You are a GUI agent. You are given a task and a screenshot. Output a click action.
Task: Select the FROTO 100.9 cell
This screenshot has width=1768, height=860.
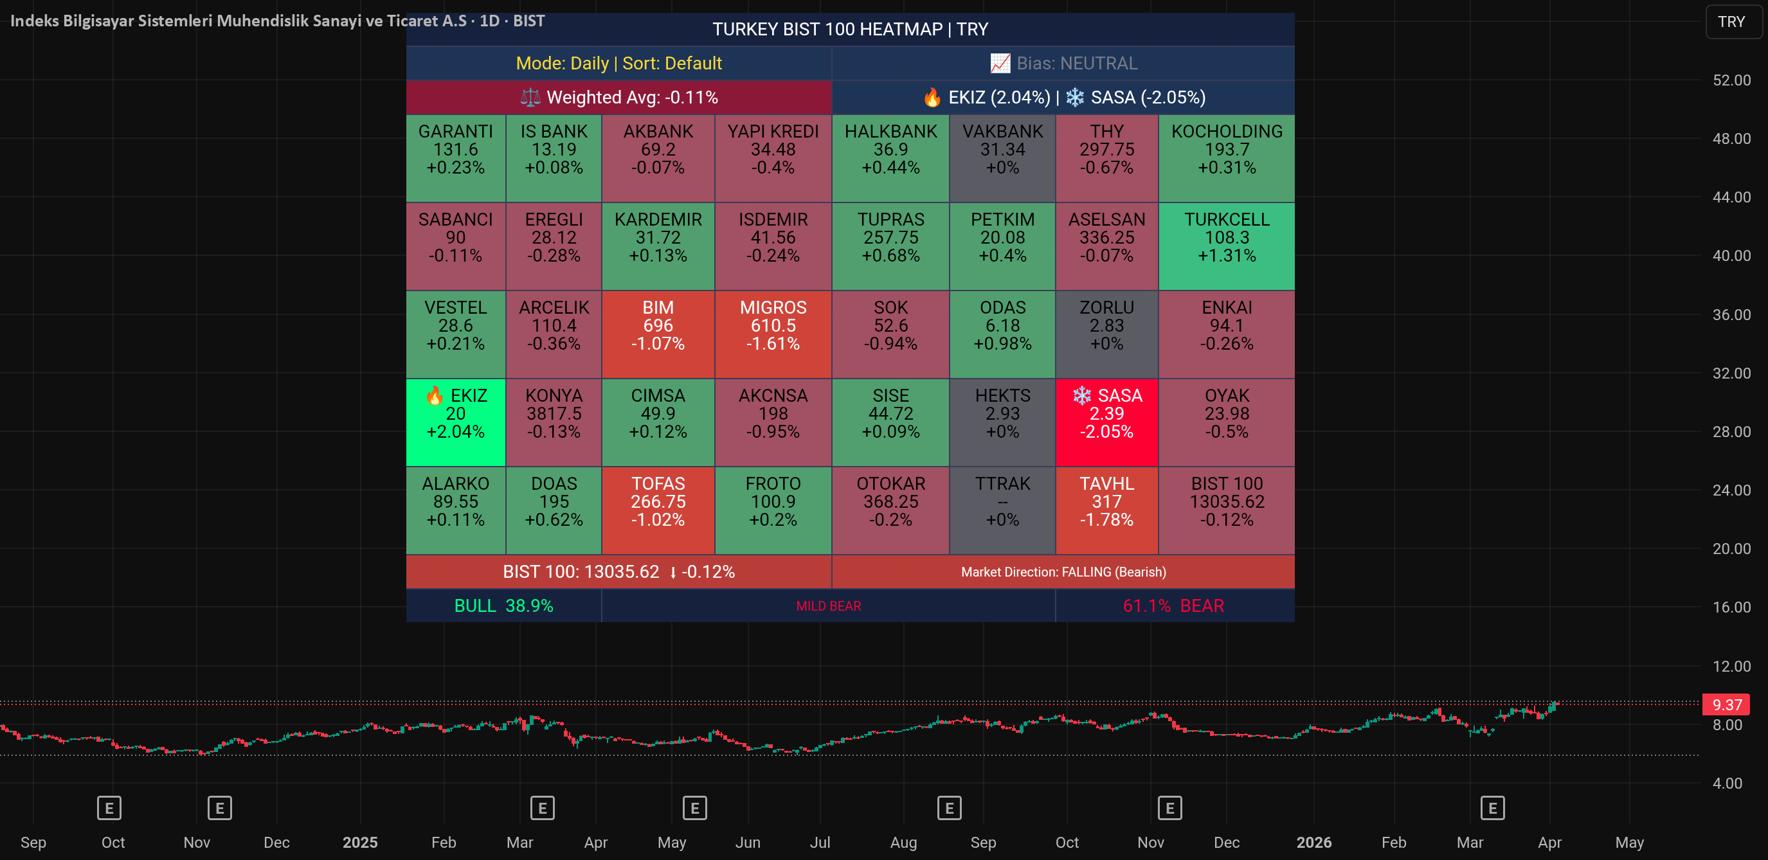tap(773, 511)
